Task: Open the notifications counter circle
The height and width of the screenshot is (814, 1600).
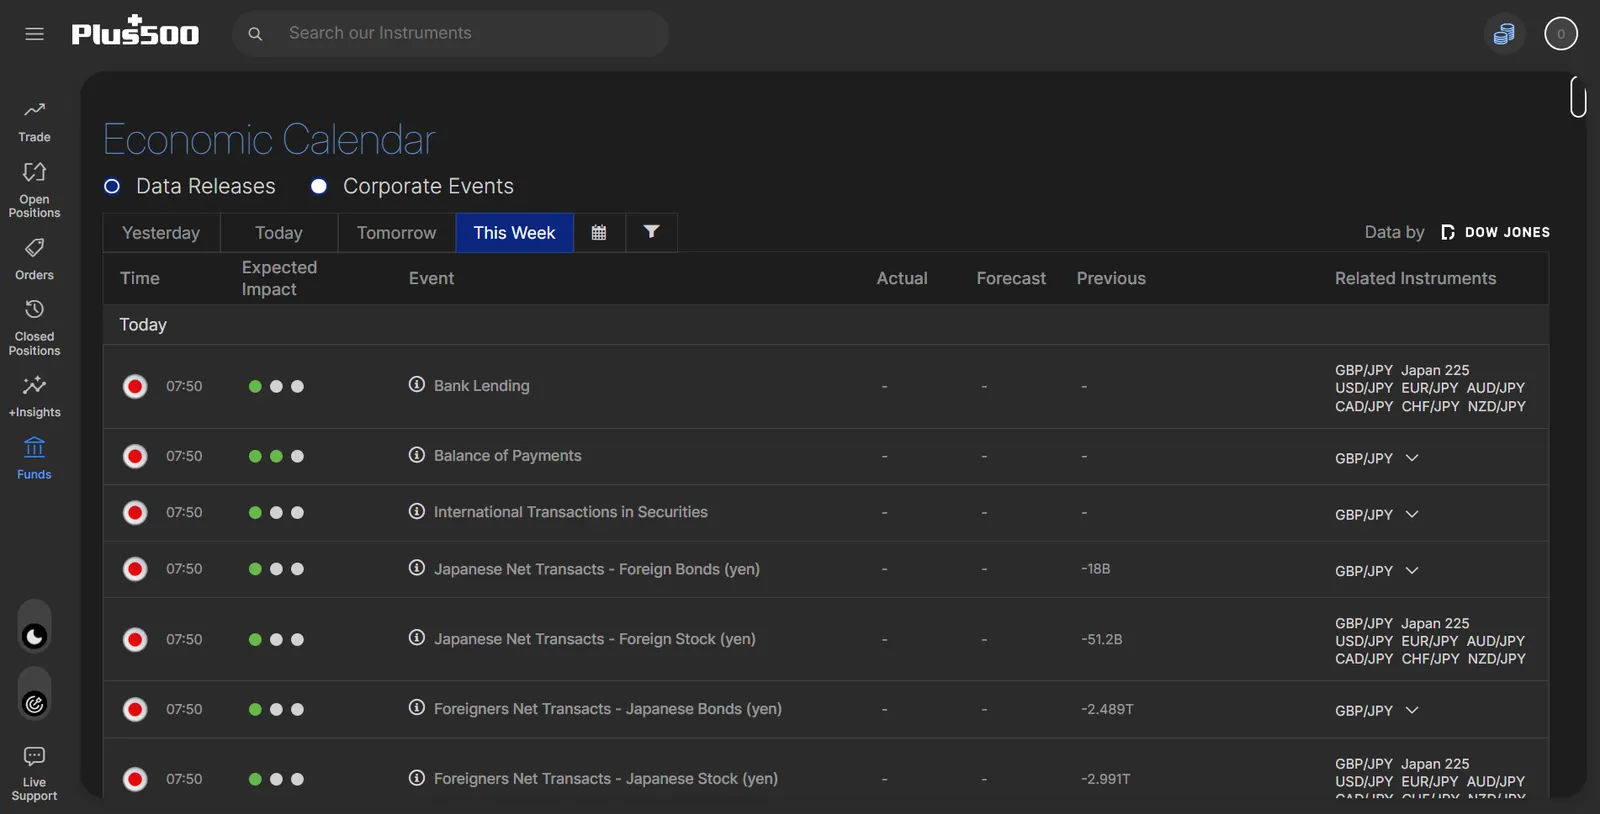Action: pyautogui.click(x=1560, y=34)
